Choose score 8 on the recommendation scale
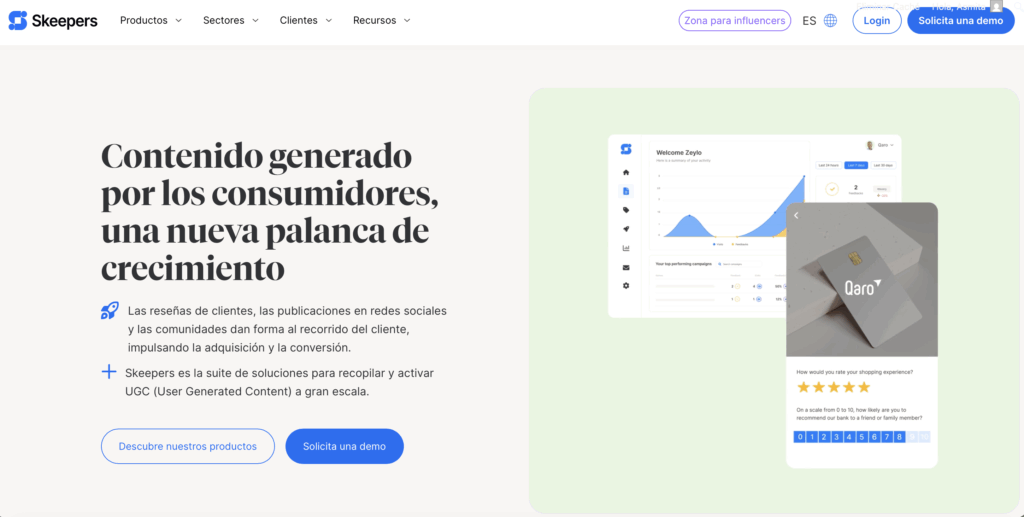The width and height of the screenshot is (1024, 517). (x=899, y=437)
